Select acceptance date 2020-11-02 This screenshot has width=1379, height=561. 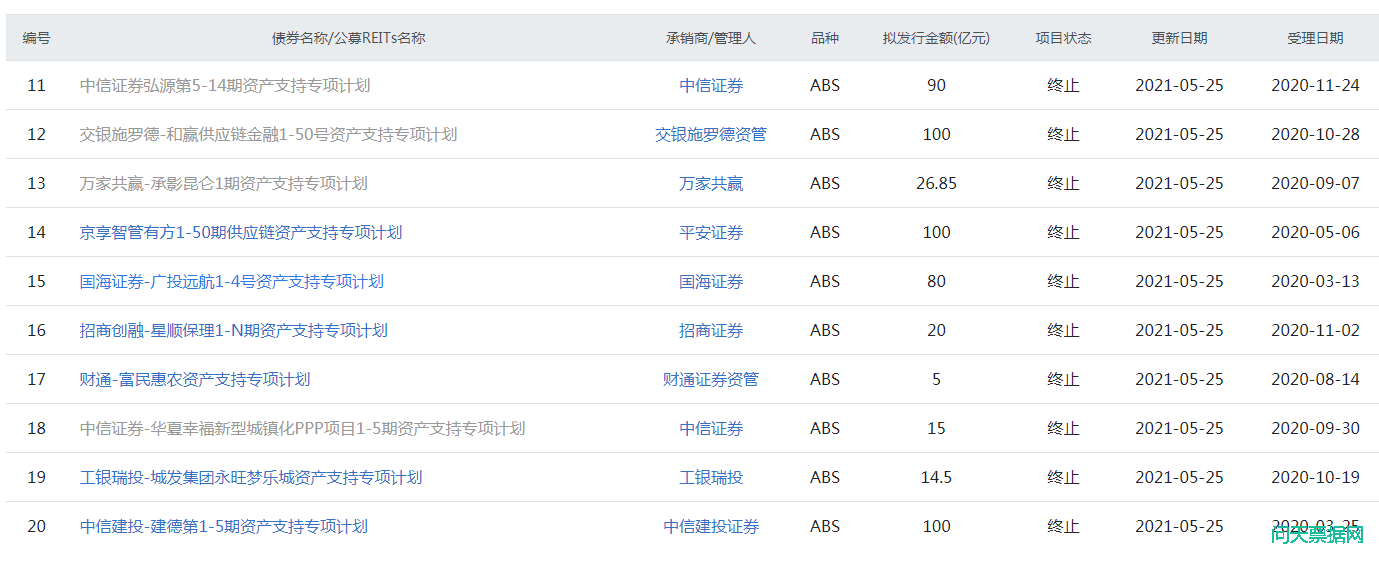point(1315,331)
